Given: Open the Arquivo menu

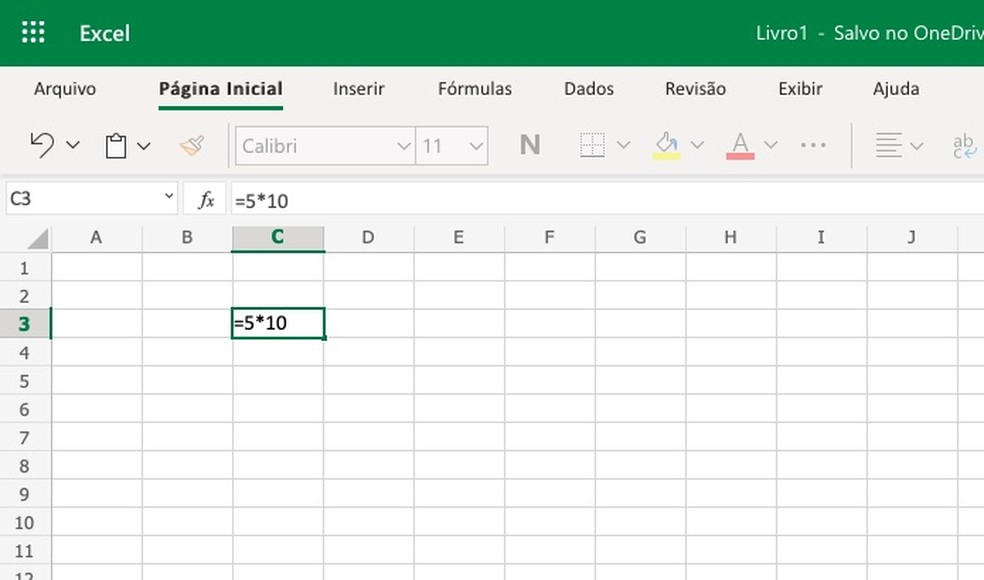Looking at the screenshot, I should 64,88.
